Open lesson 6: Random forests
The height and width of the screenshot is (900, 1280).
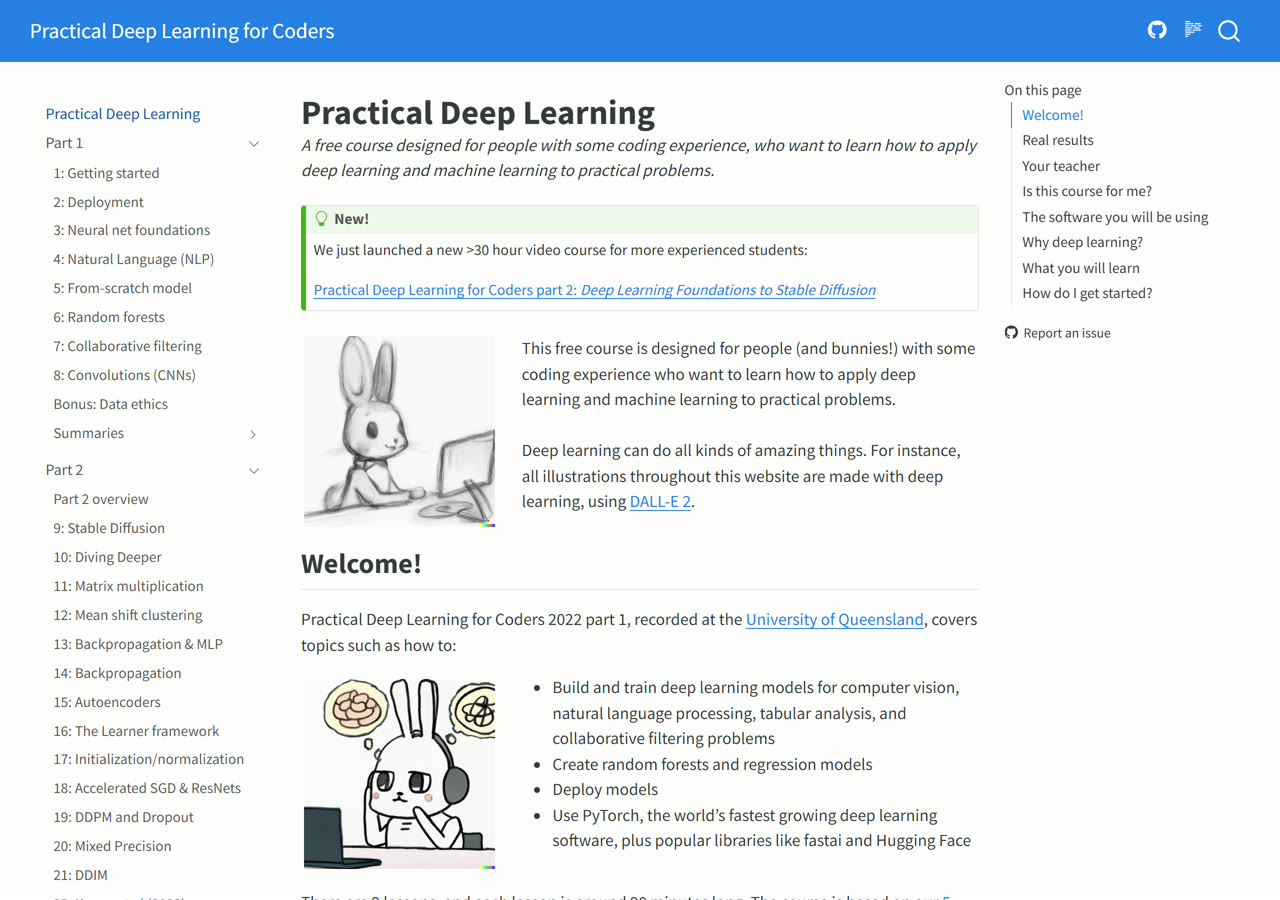coord(109,317)
